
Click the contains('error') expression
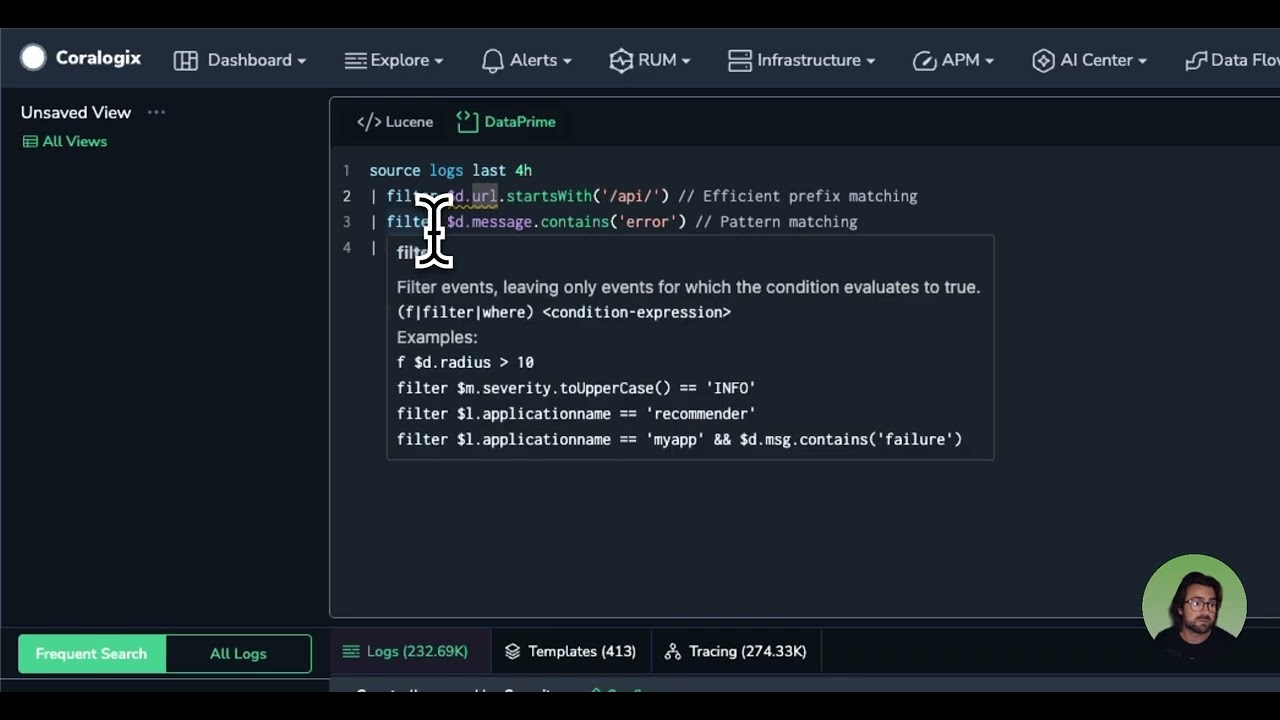613,222
